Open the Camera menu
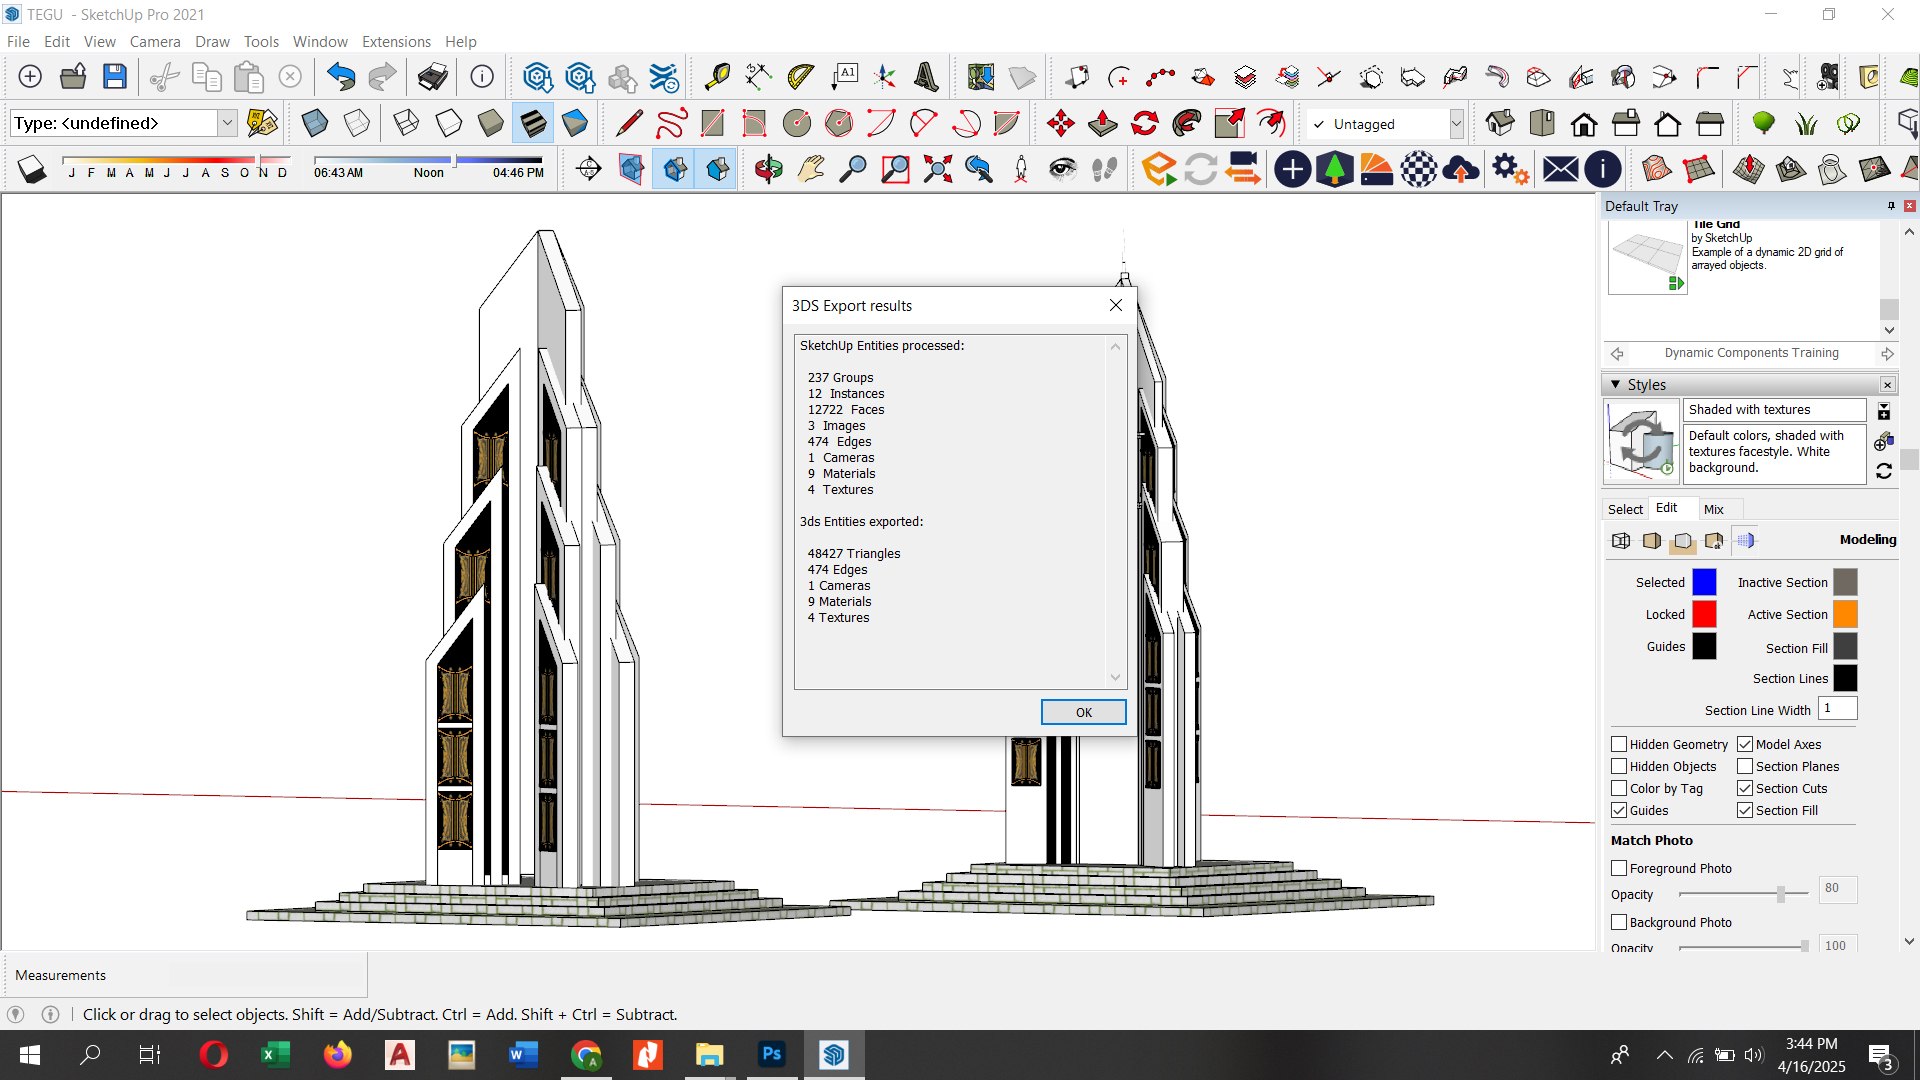 click(155, 41)
